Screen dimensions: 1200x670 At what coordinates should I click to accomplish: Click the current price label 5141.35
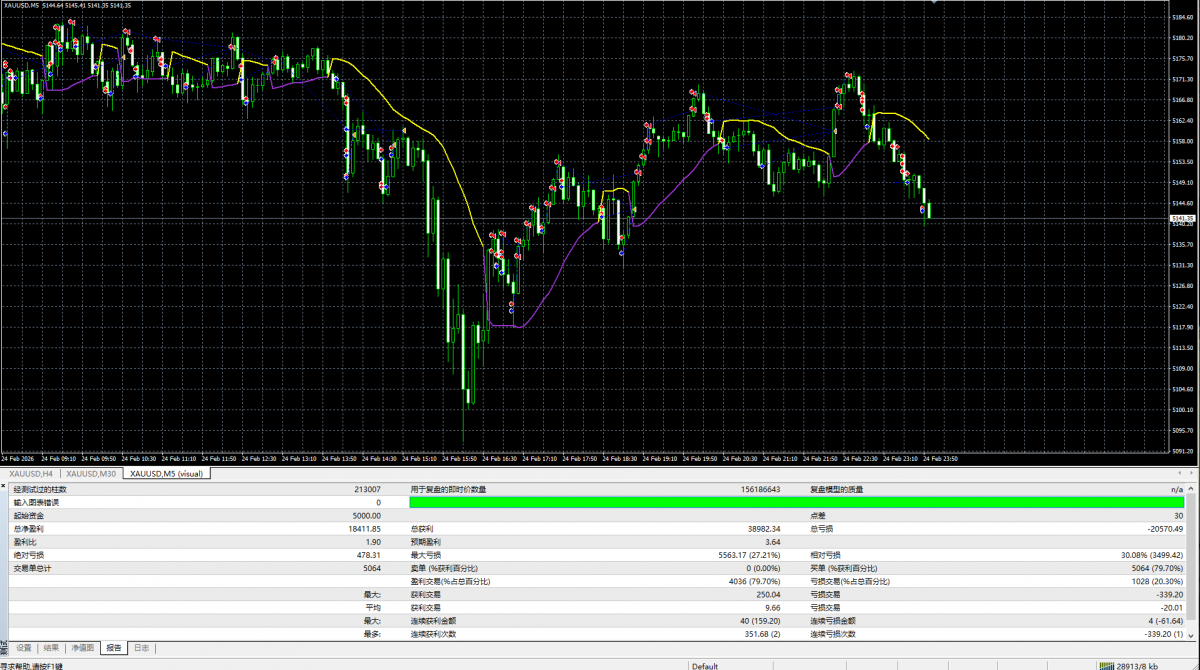1183,217
